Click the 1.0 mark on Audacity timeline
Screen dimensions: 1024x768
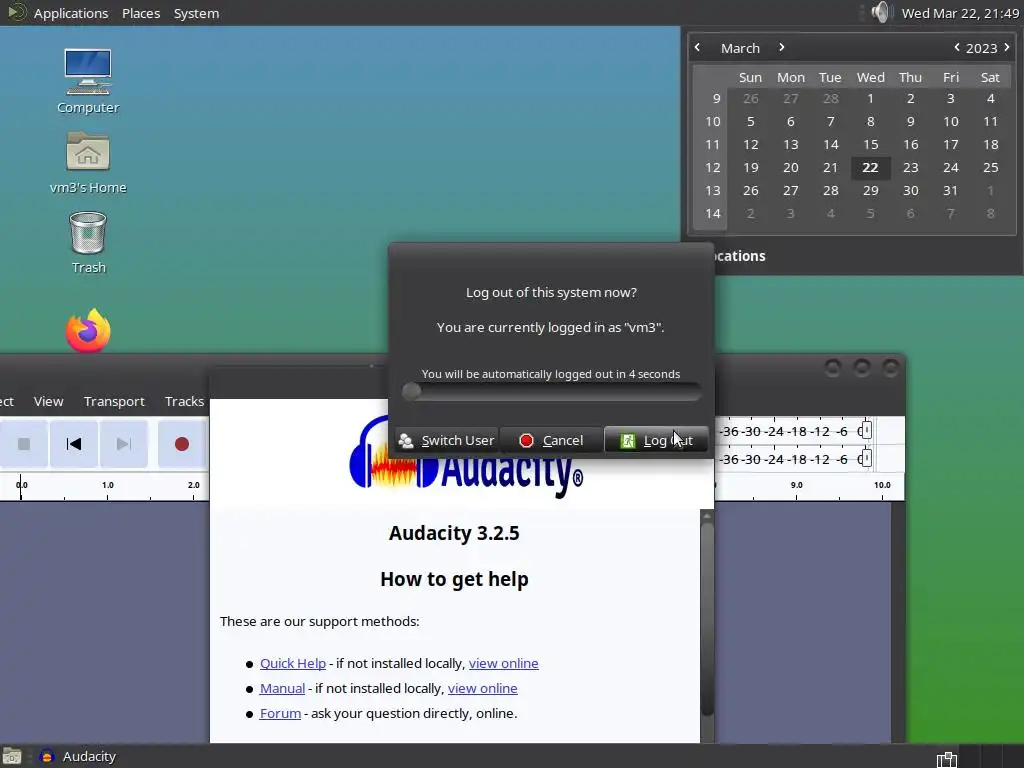(108, 485)
